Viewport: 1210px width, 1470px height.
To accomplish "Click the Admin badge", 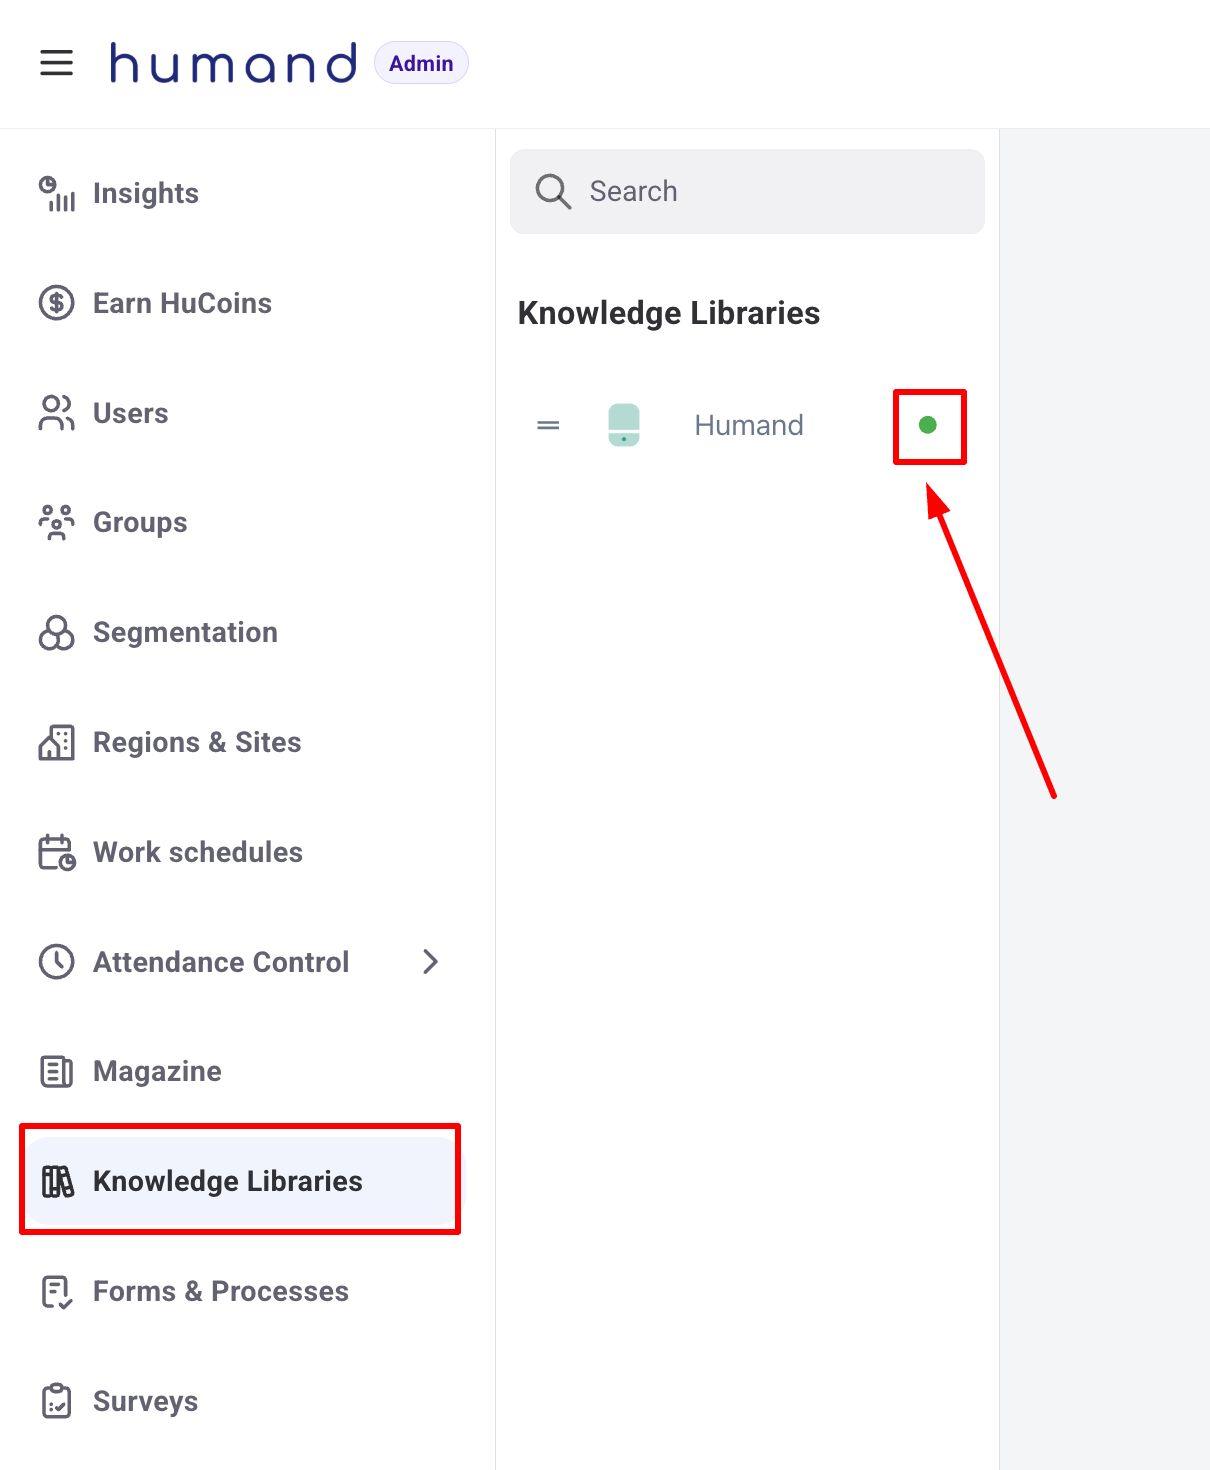I will (x=421, y=63).
